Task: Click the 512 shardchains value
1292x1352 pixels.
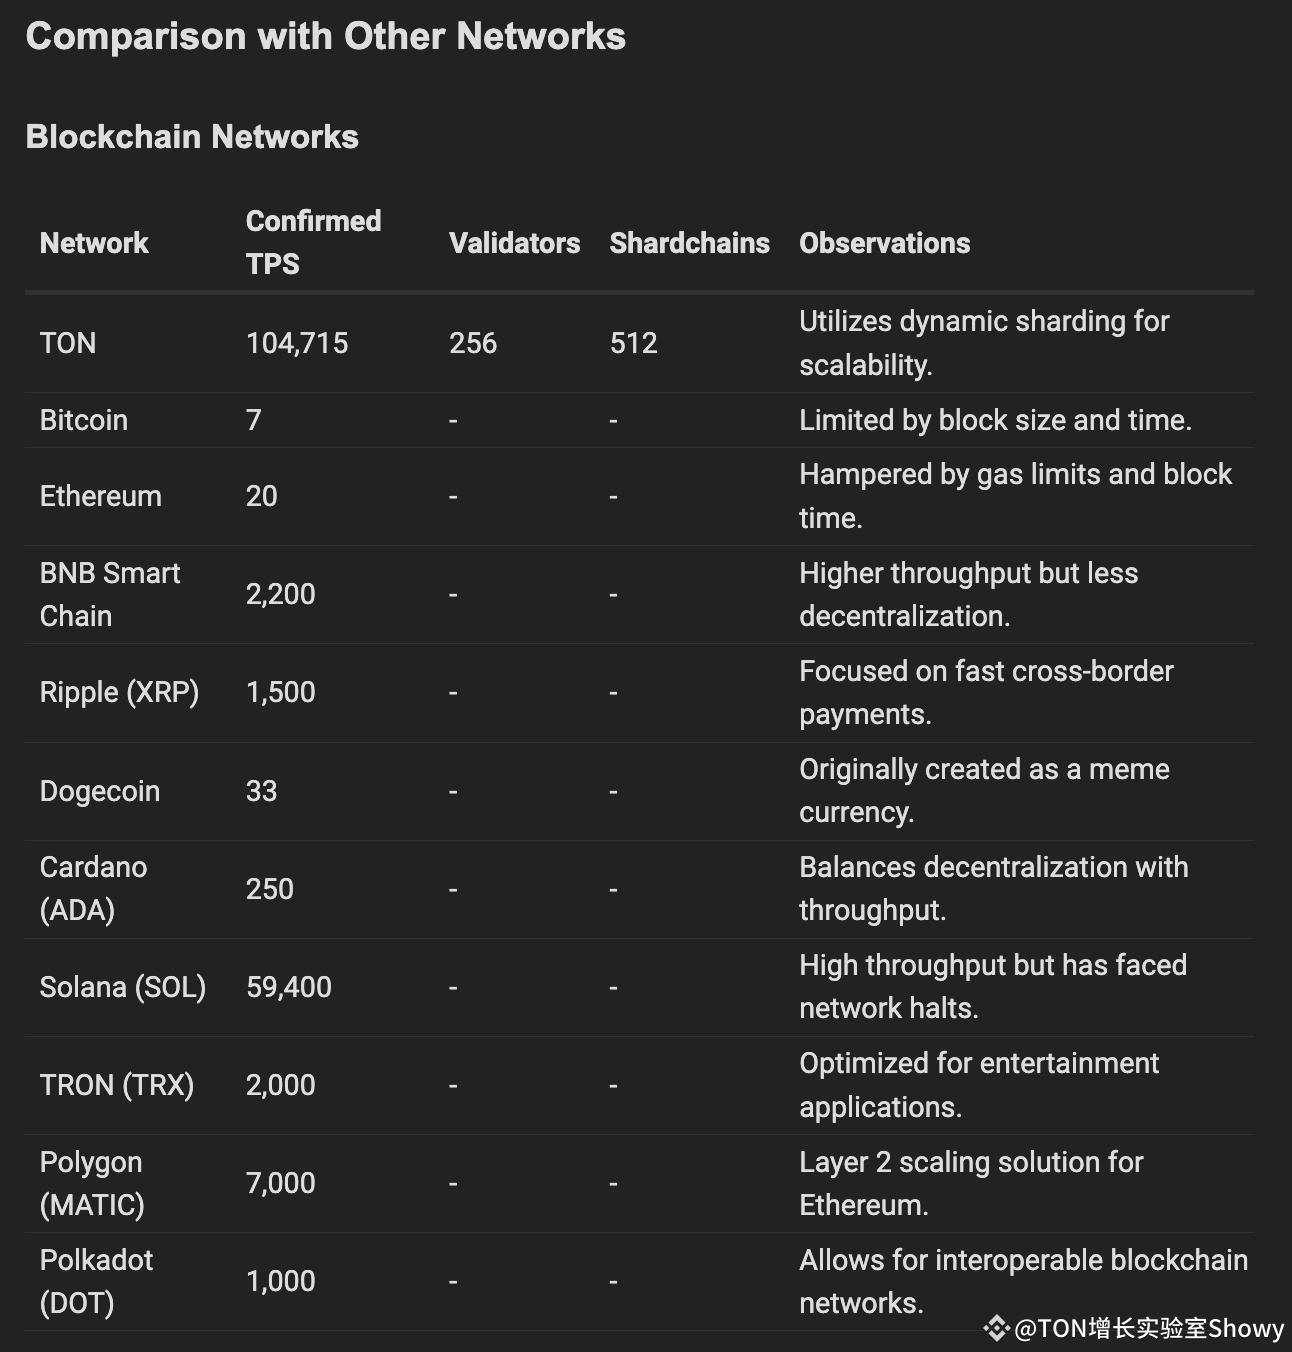Action: click(x=634, y=343)
